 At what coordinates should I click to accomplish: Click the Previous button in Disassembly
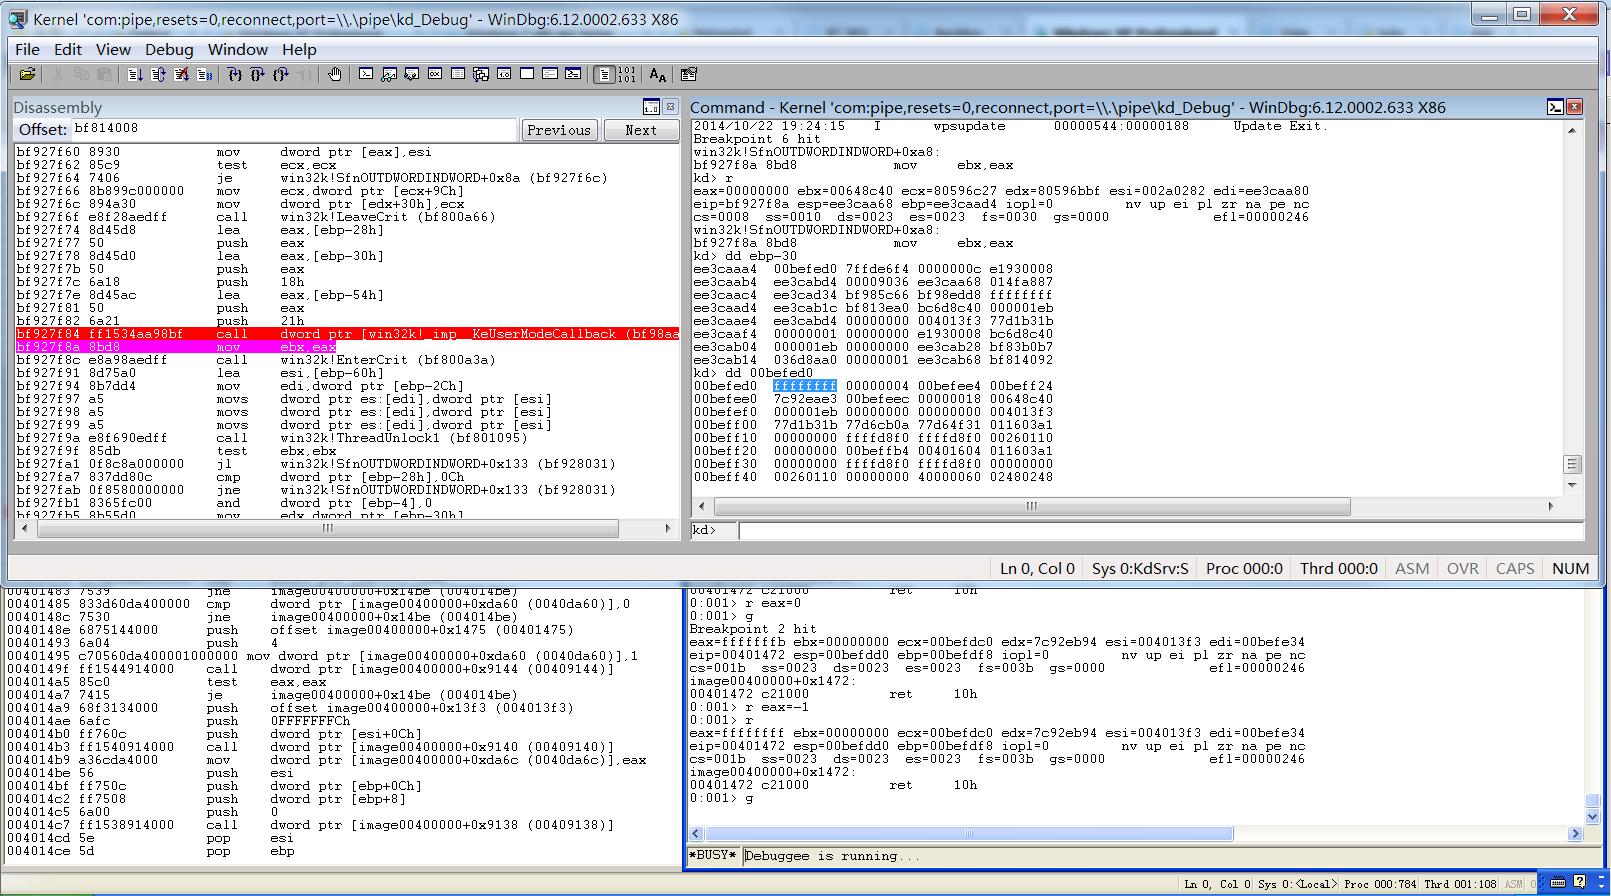pos(558,130)
